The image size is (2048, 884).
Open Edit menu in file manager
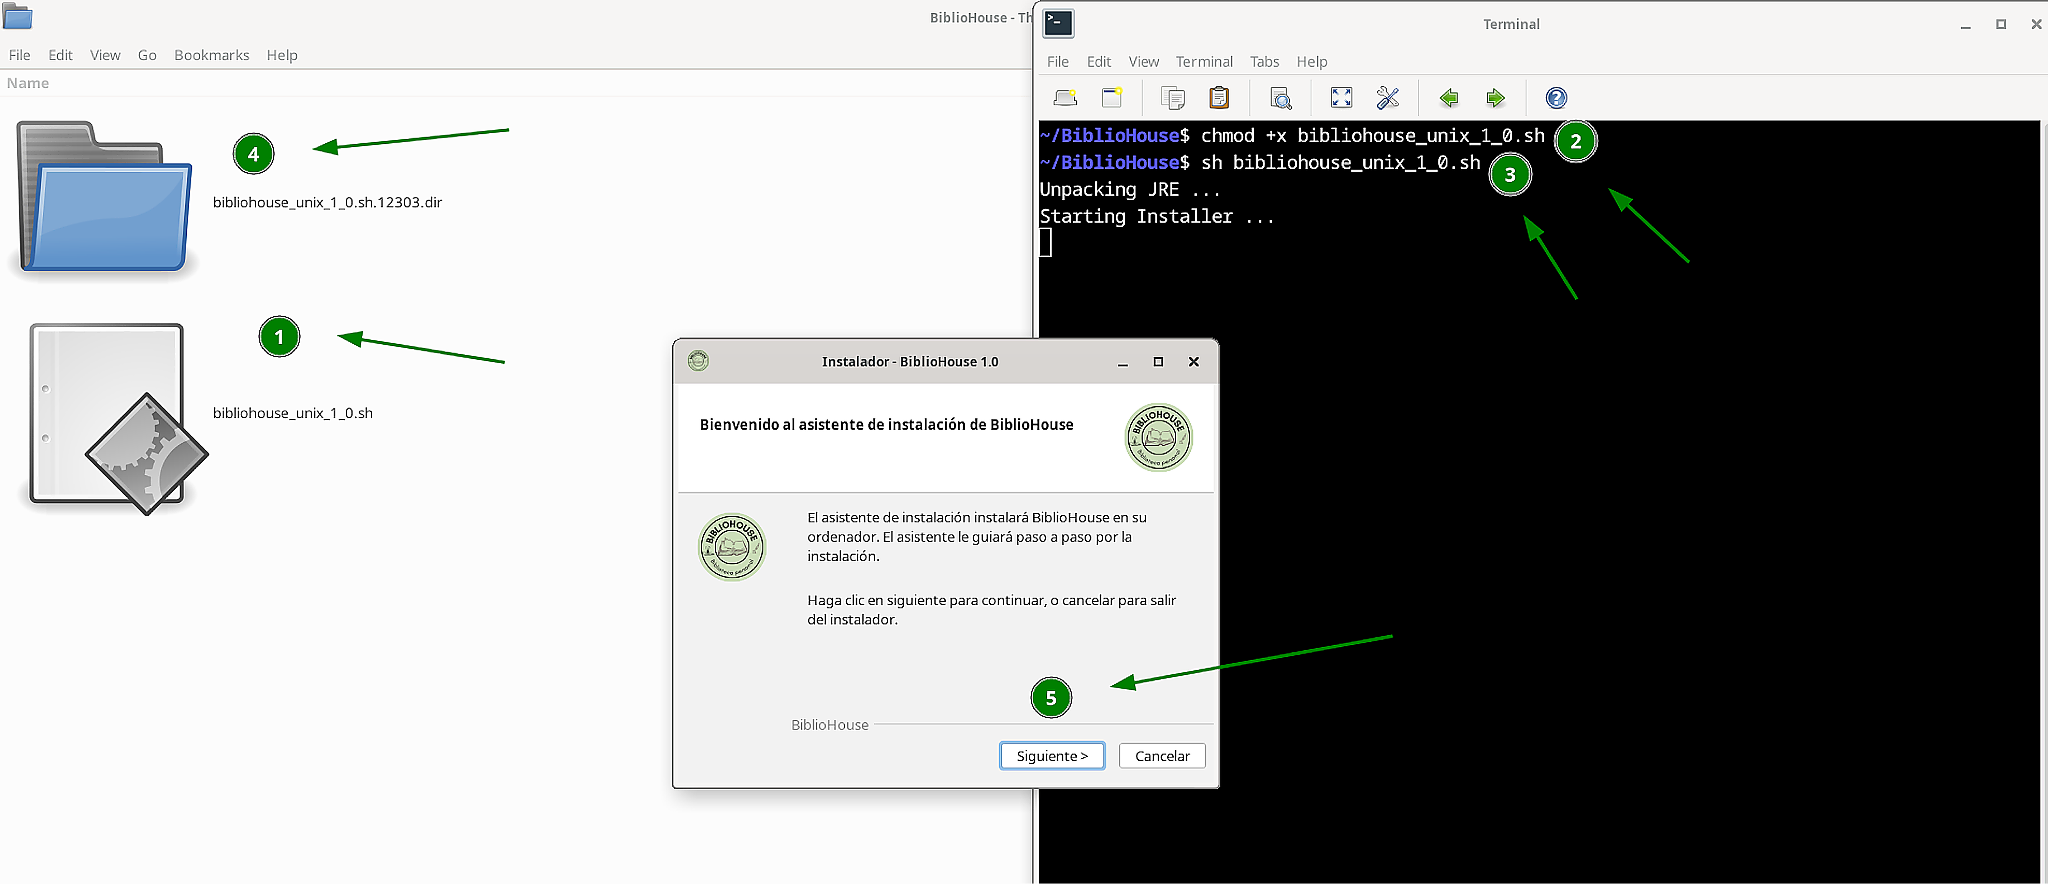60,55
